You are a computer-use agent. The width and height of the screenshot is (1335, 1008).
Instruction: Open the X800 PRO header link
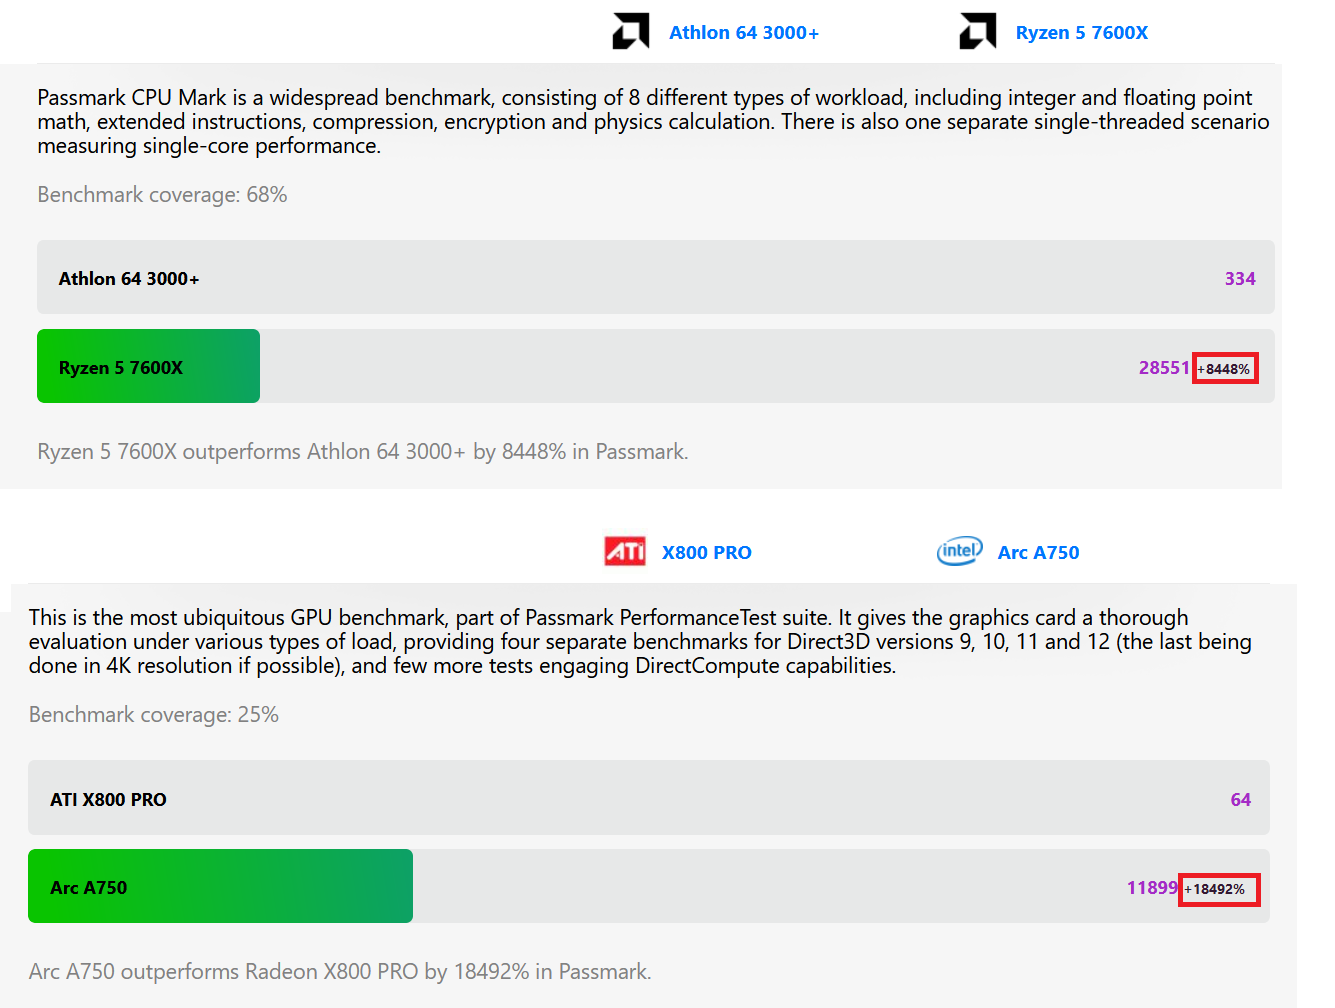tap(706, 553)
